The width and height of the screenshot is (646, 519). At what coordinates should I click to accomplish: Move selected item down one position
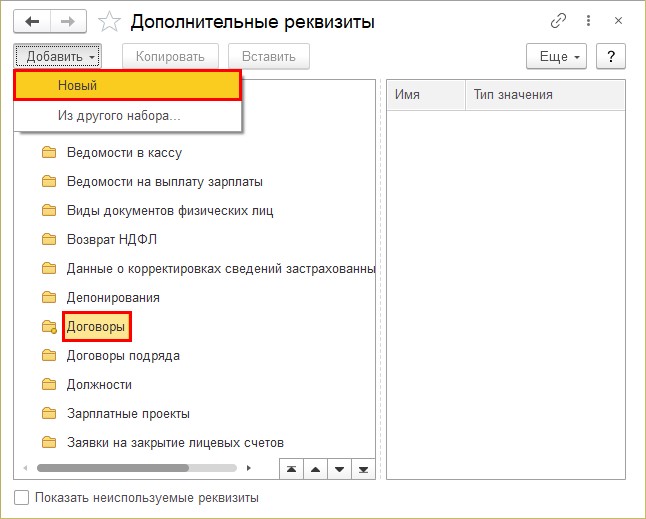pos(340,468)
